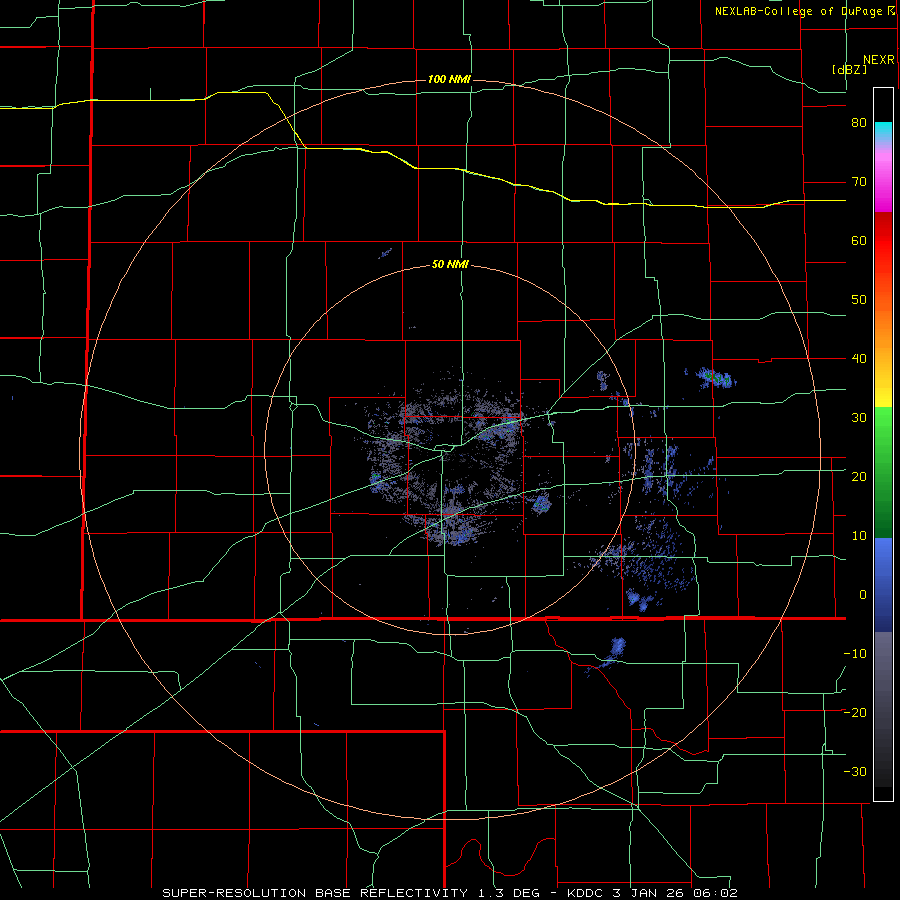This screenshot has width=900, height=900.
Task: Click the 0 dBZ scale value
Action: (x=863, y=595)
